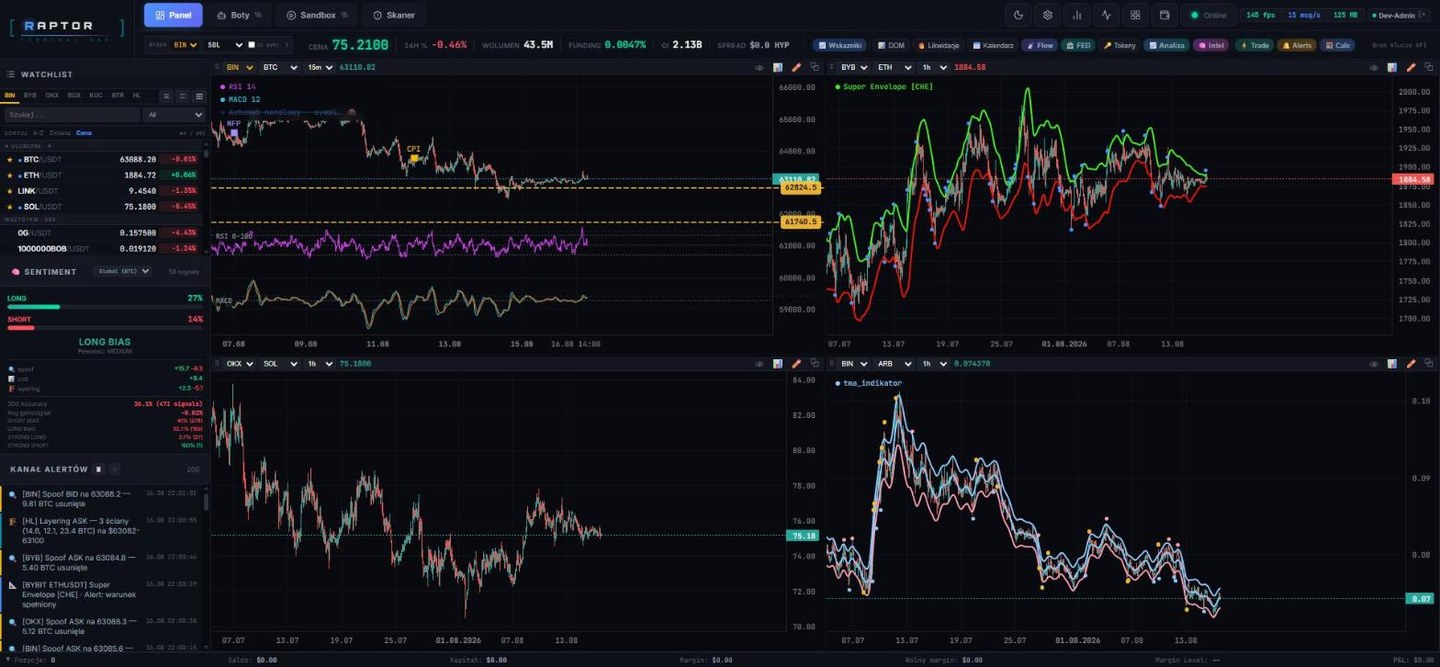Select drawing pencil on ARB chart
The height and width of the screenshot is (667, 1440).
coord(1412,364)
